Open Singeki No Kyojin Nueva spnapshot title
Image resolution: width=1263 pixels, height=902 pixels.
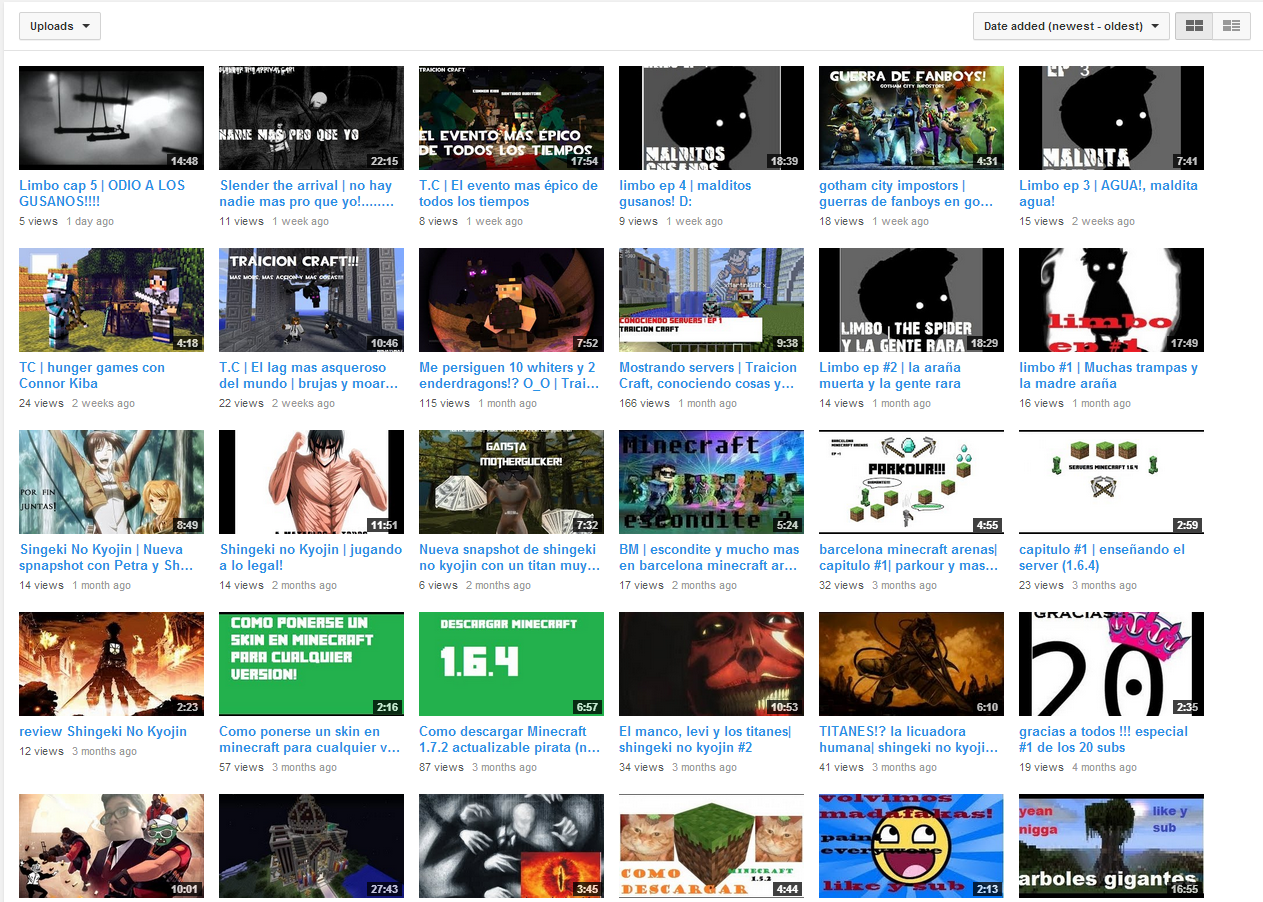[x=106, y=557]
